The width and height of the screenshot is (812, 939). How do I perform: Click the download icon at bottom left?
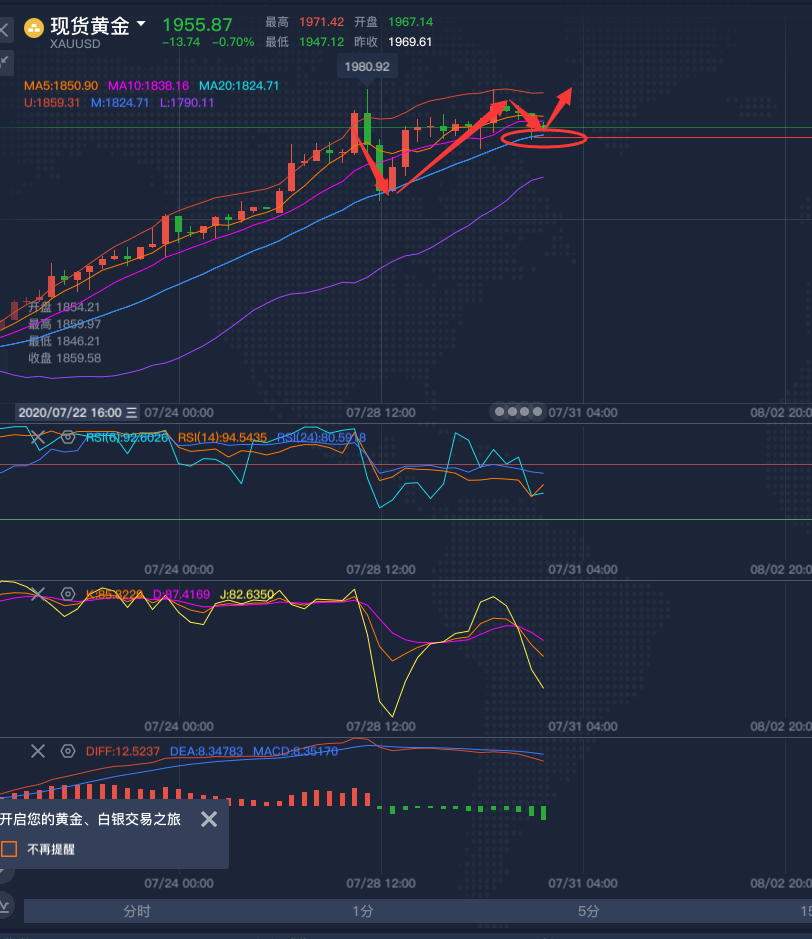pyautogui.click(x=5, y=906)
